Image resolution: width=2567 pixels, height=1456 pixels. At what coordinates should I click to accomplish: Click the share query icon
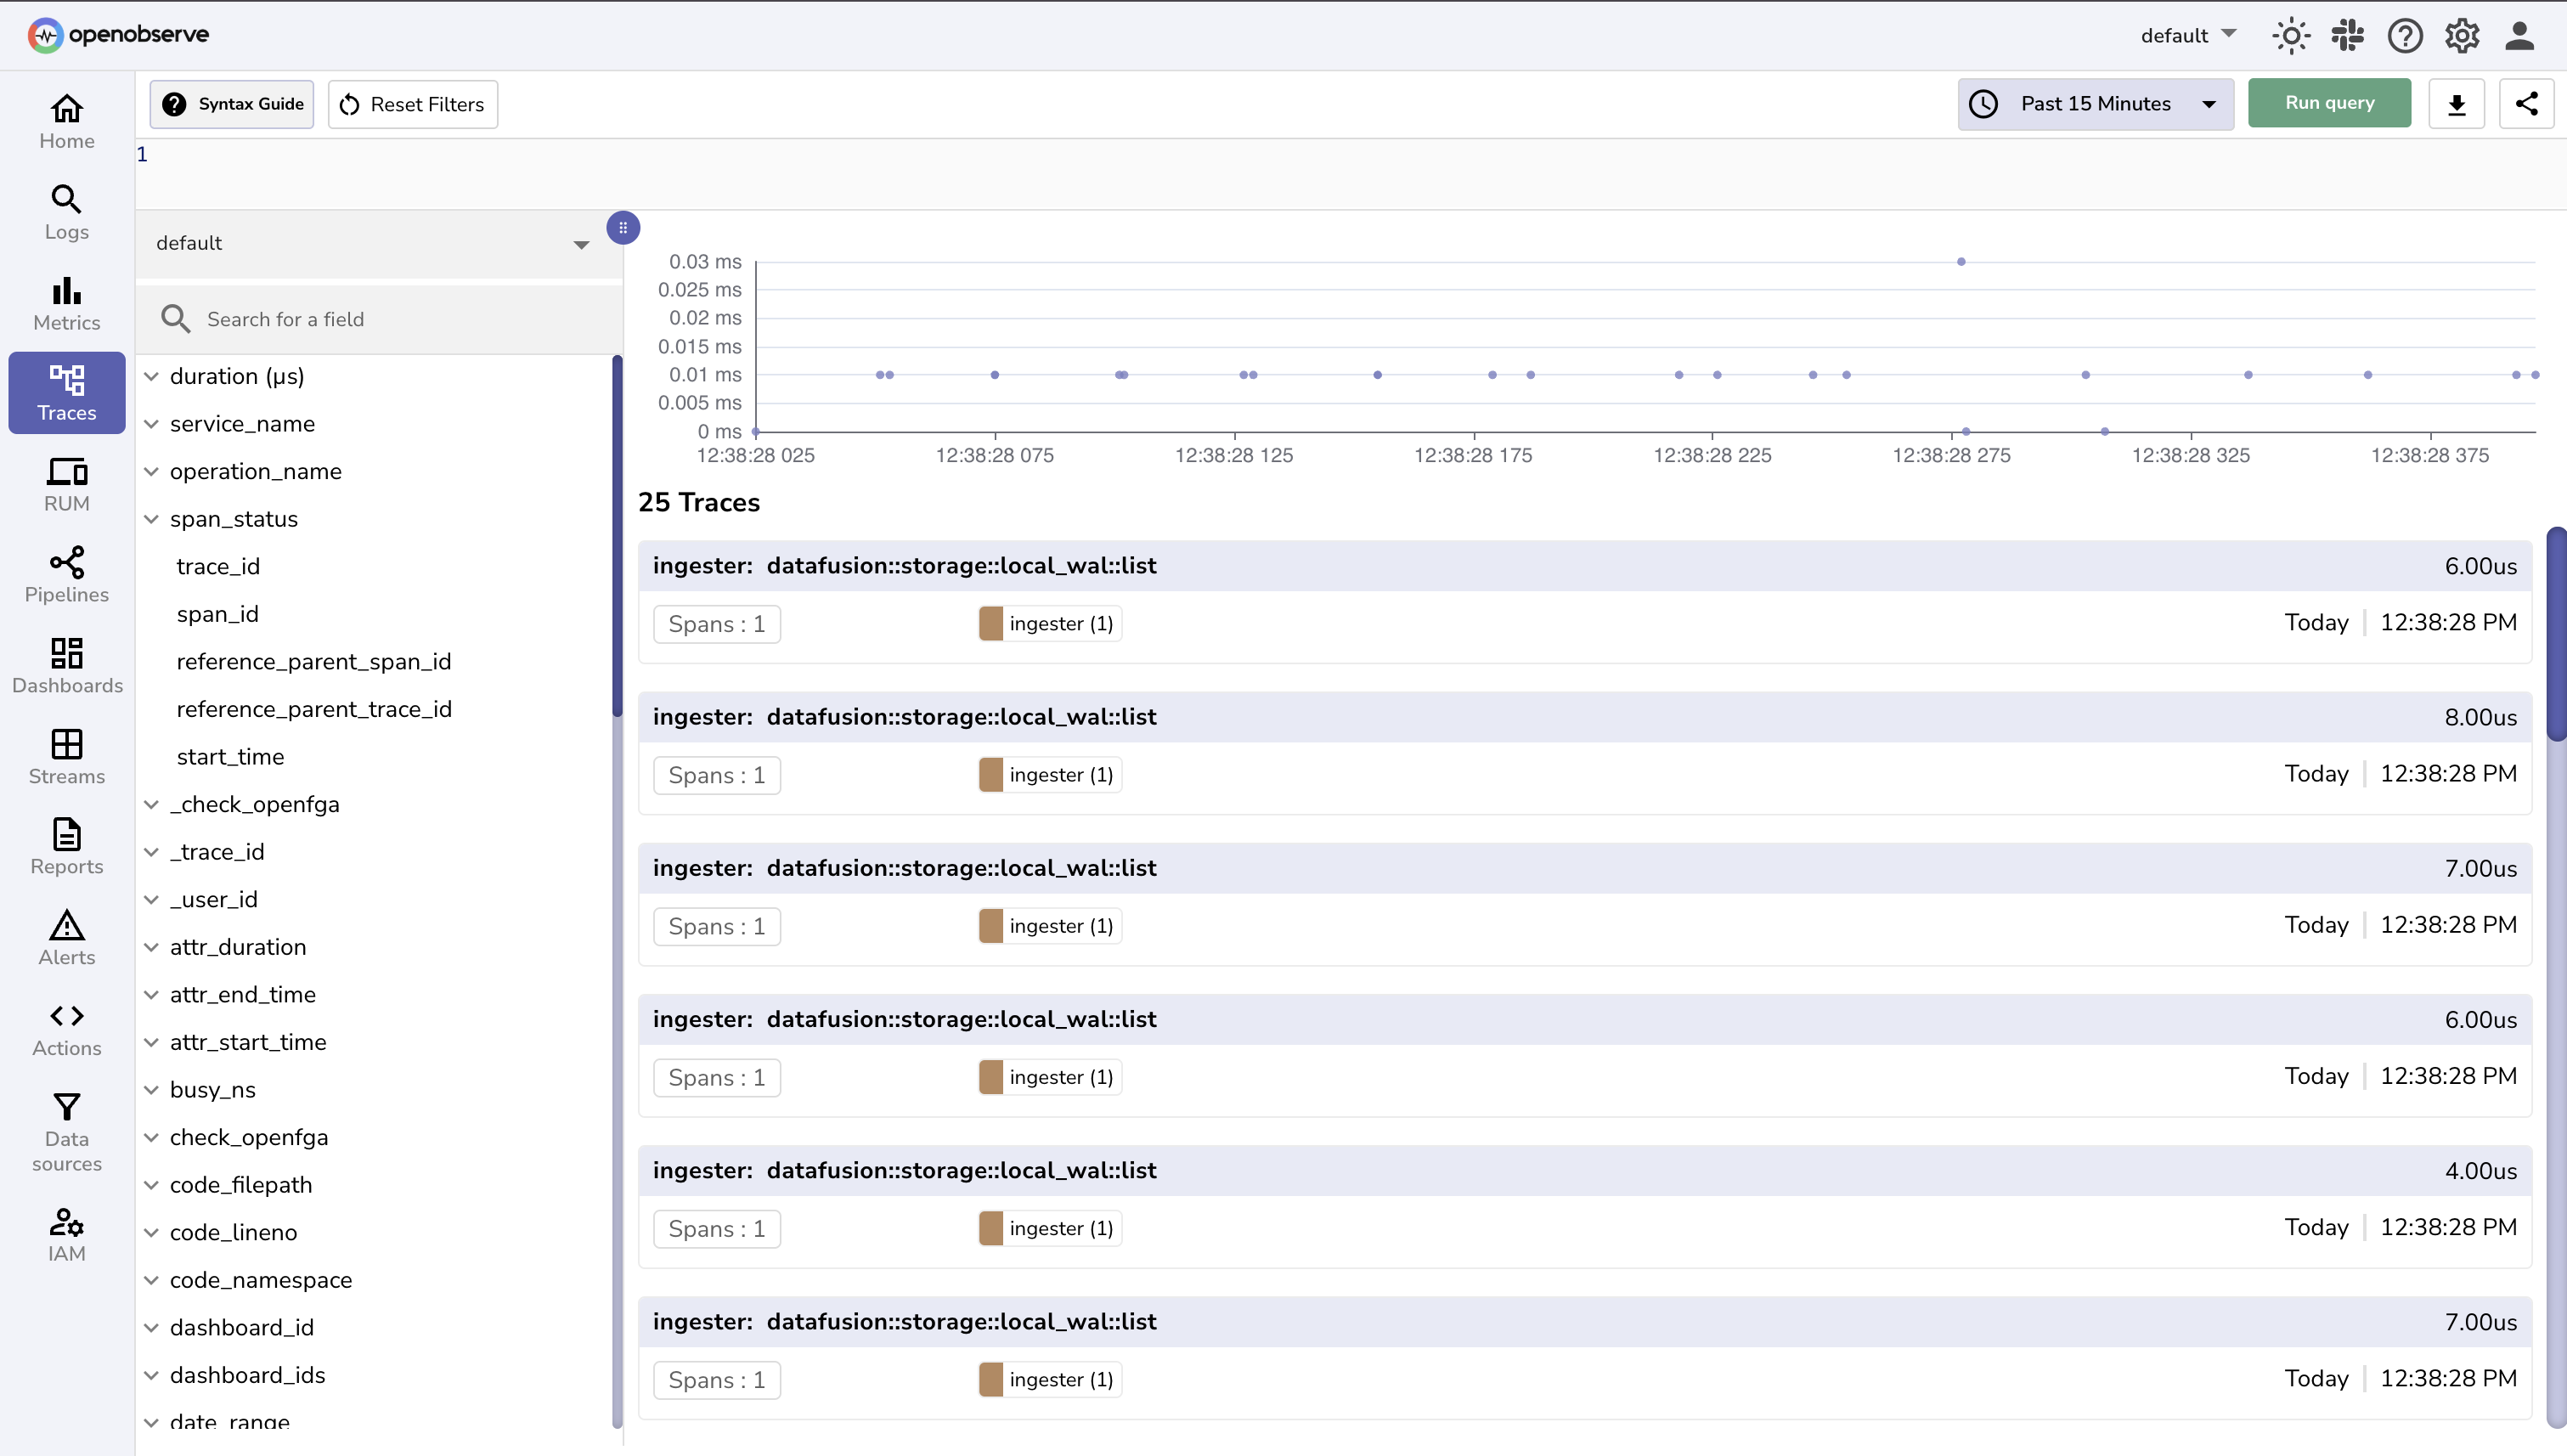2526,103
